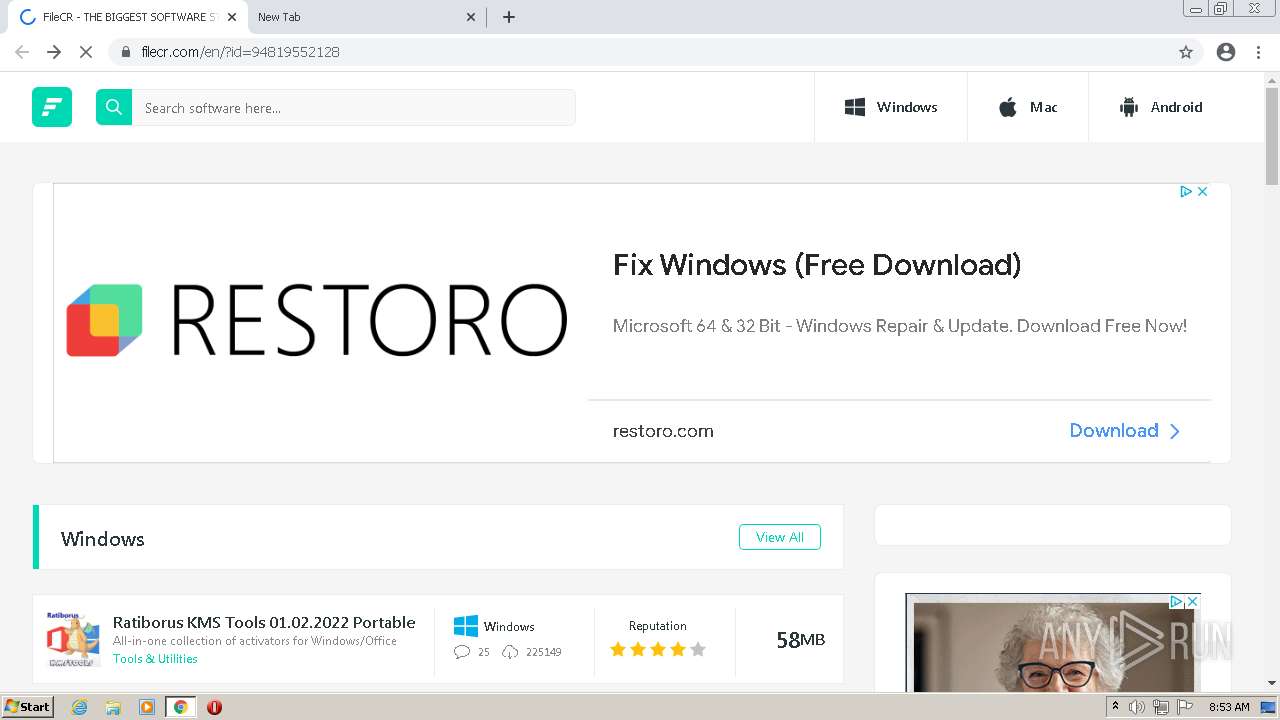
Task: Click the Action Center flag tray icon
Action: click(x=1185, y=707)
